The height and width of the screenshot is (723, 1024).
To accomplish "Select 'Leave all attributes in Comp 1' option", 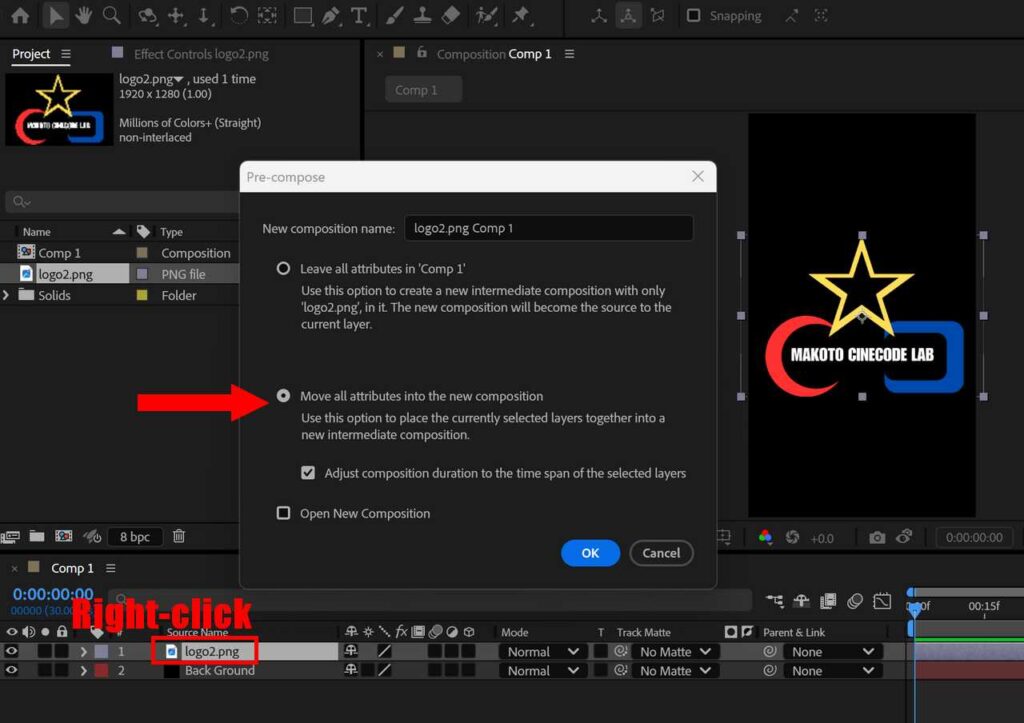I will click(283, 268).
